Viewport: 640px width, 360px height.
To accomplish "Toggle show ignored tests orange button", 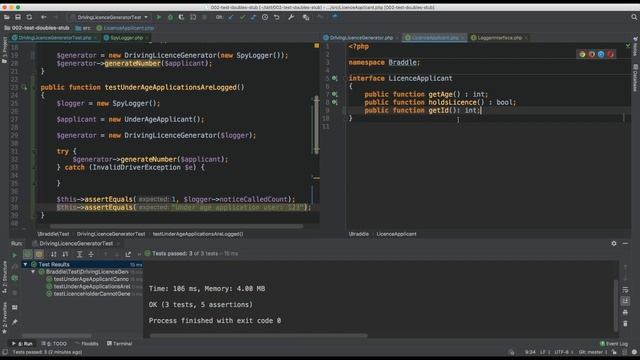I will coord(39,254).
